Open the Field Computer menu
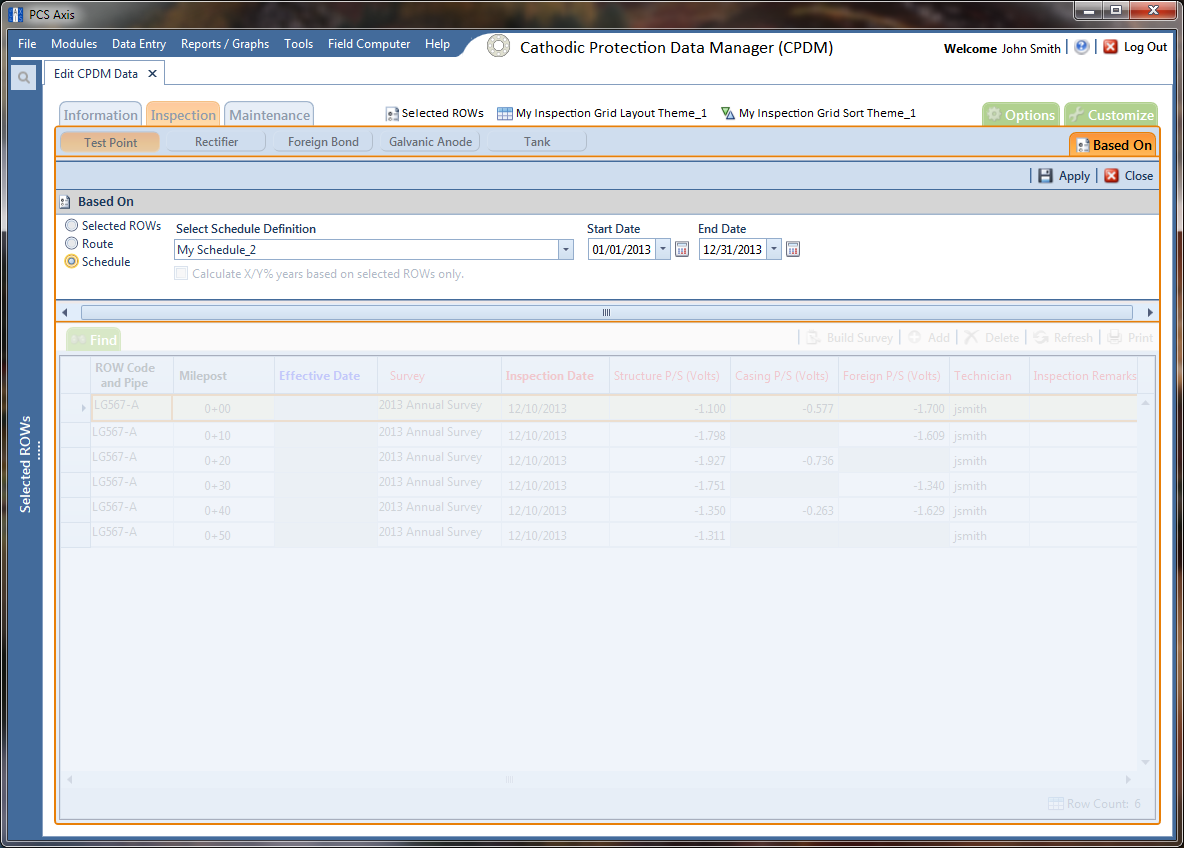 coord(369,44)
